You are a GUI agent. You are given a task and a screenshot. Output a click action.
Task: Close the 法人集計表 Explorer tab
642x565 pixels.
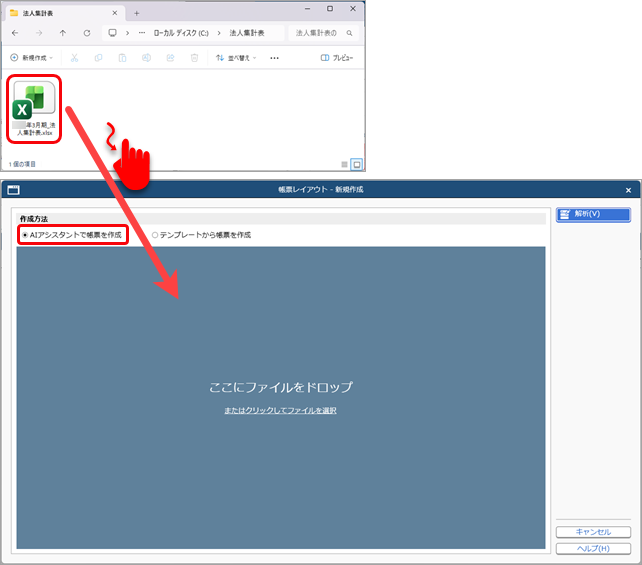click(115, 13)
